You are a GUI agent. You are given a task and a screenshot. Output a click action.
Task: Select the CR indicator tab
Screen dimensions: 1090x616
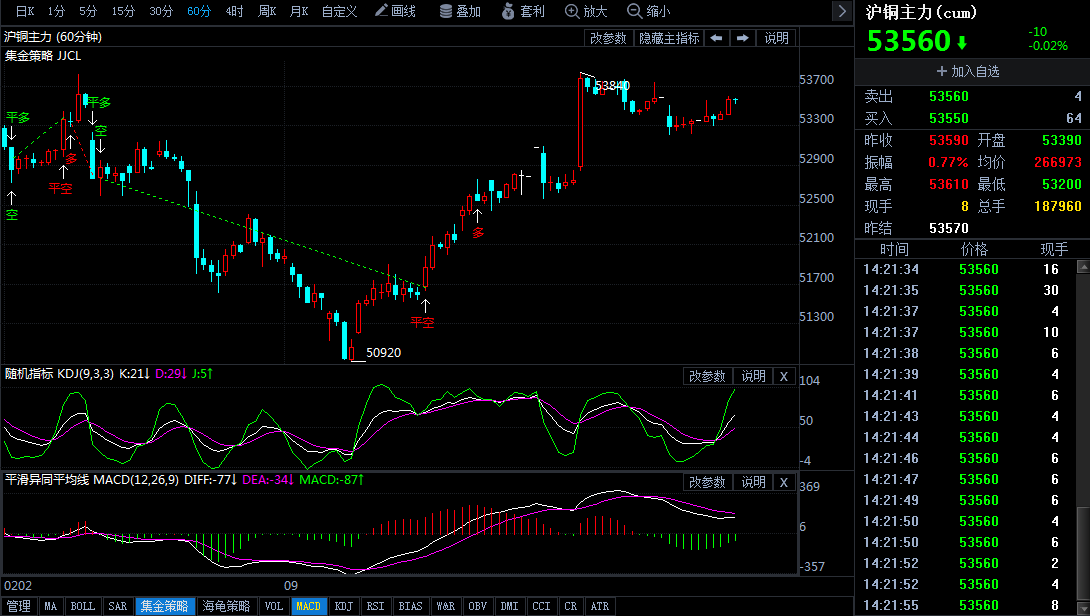pyautogui.click(x=571, y=606)
